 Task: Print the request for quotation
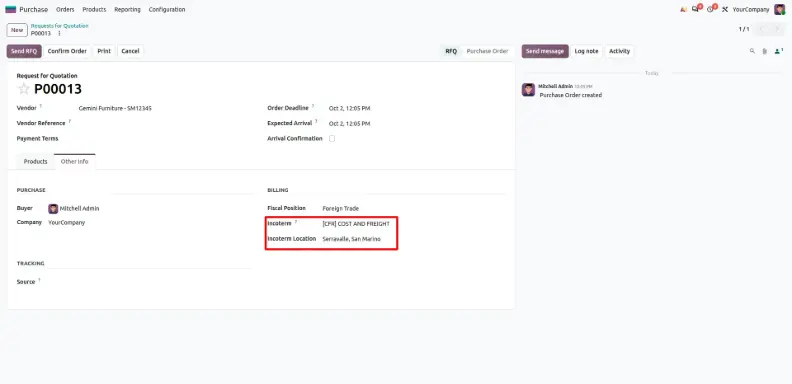click(x=104, y=51)
